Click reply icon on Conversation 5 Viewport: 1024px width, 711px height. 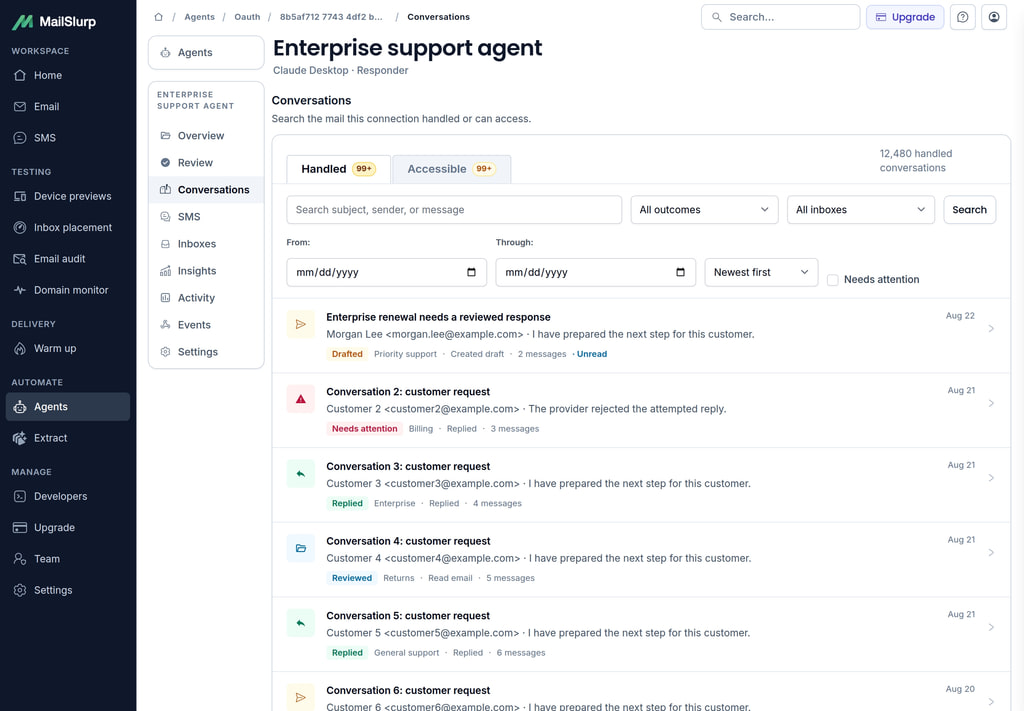[300, 623]
